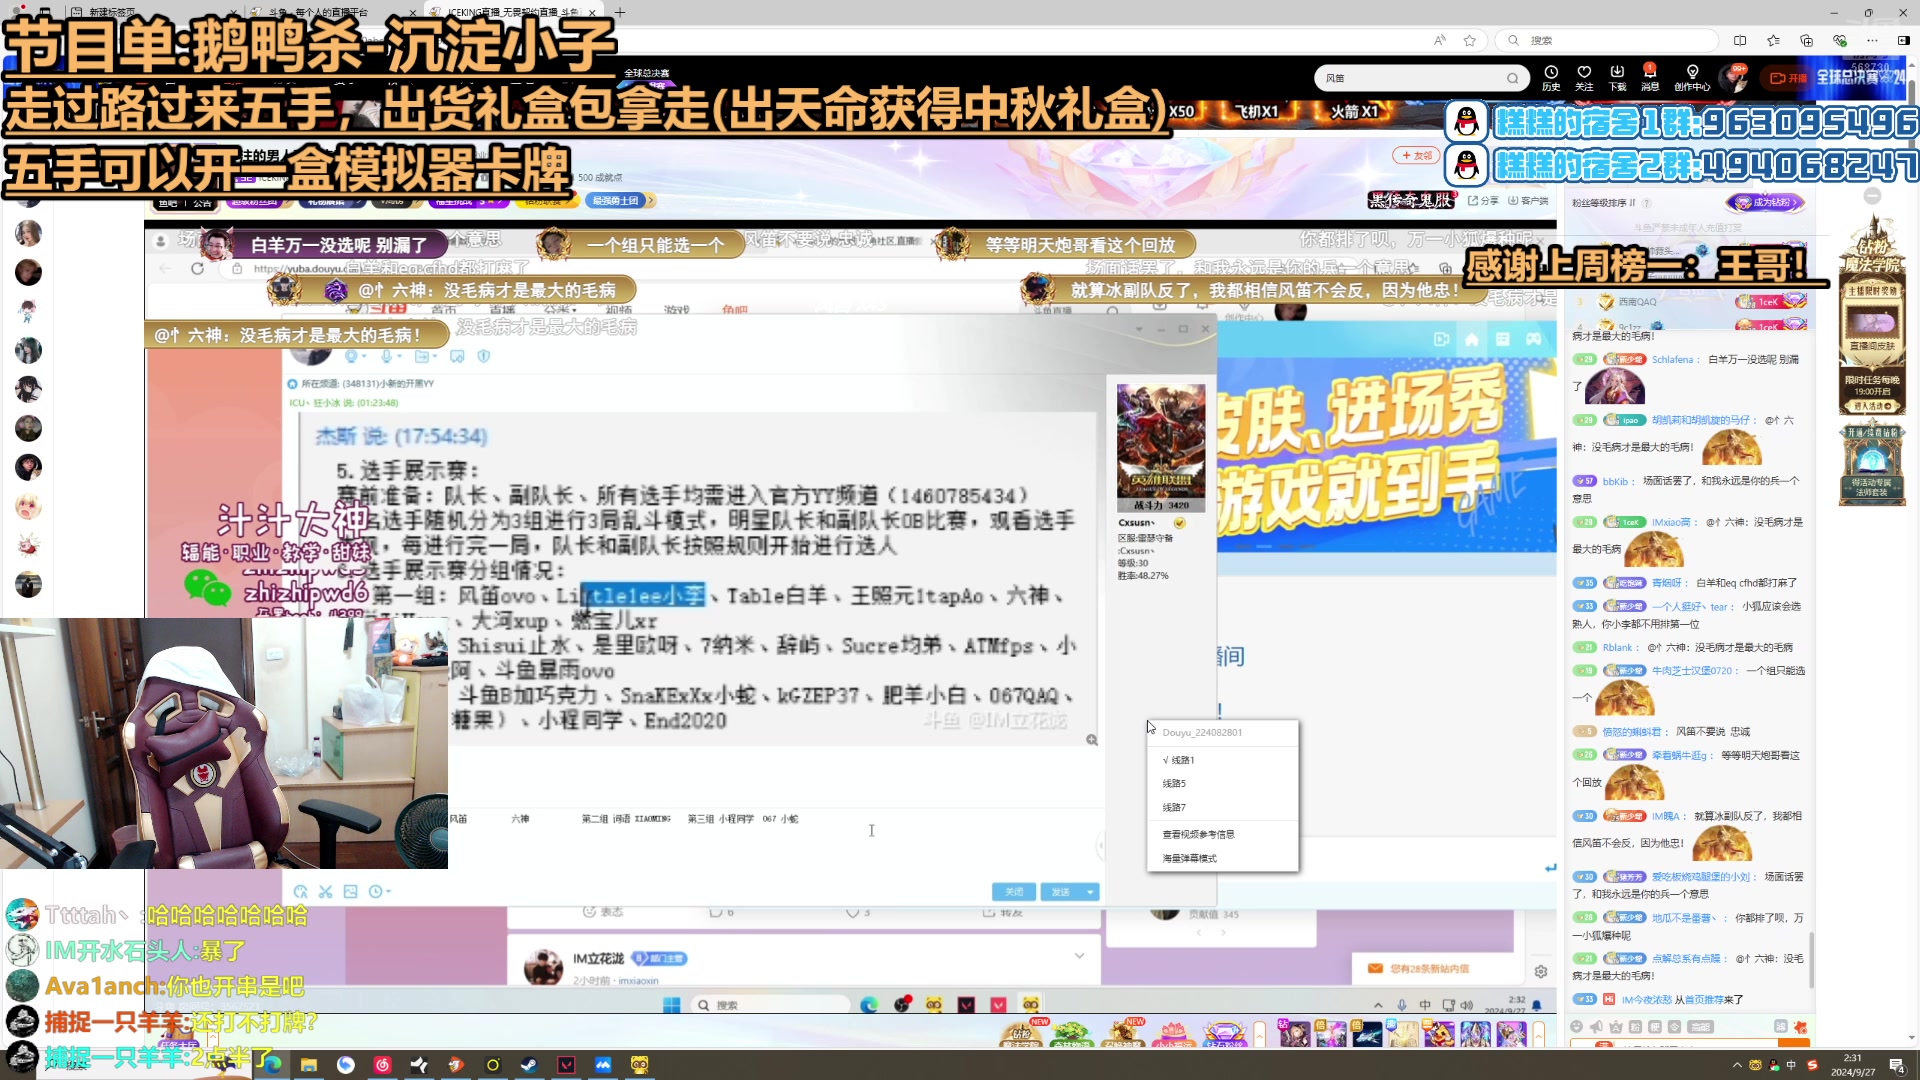1920x1080 pixels.
Task: Click image icon in message window toolbar
Action: [x=350, y=891]
